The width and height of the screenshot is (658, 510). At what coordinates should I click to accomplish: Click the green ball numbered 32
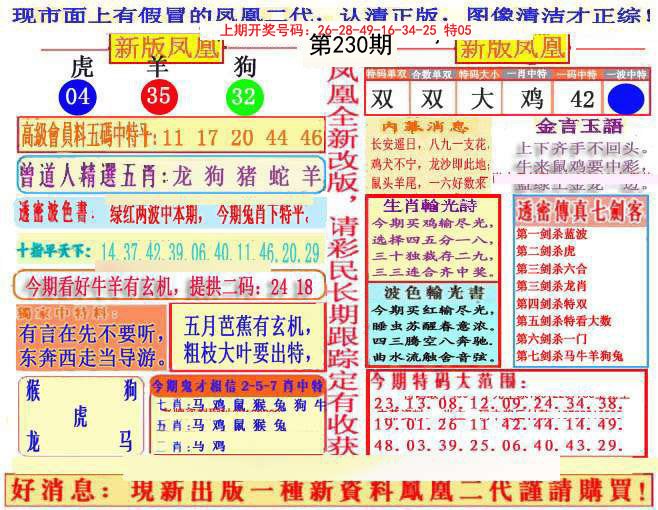click(x=245, y=97)
